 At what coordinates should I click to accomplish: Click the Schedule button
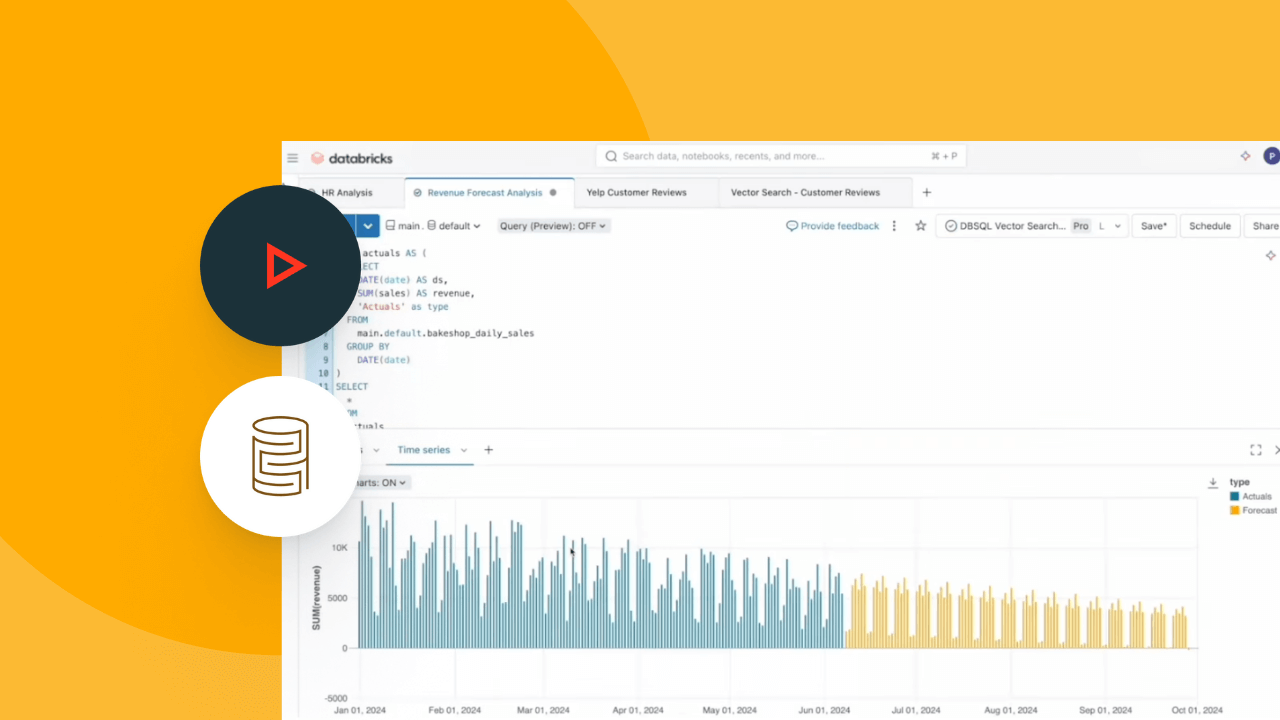tap(1209, 226)
